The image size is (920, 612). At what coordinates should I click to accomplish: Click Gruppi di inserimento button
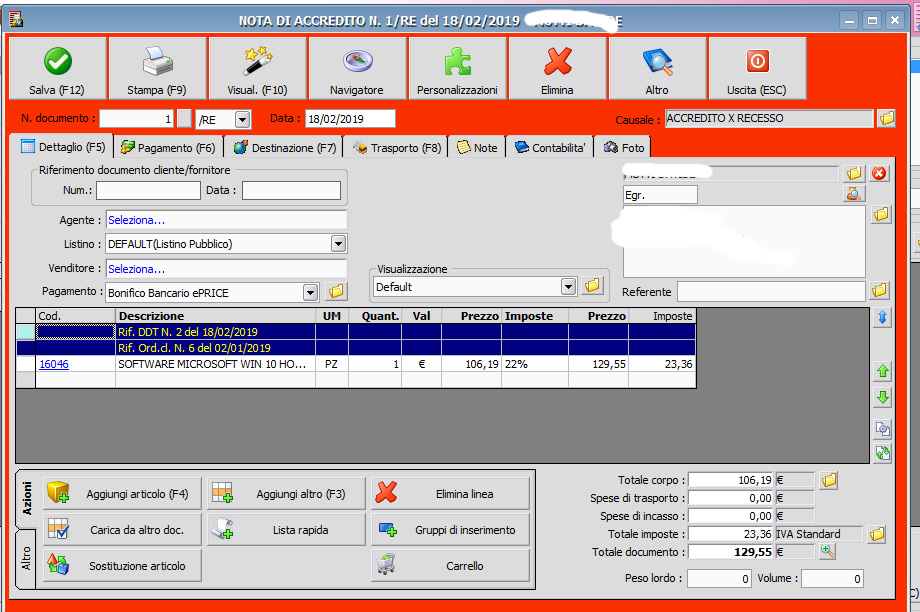click(x=450, y=529)
